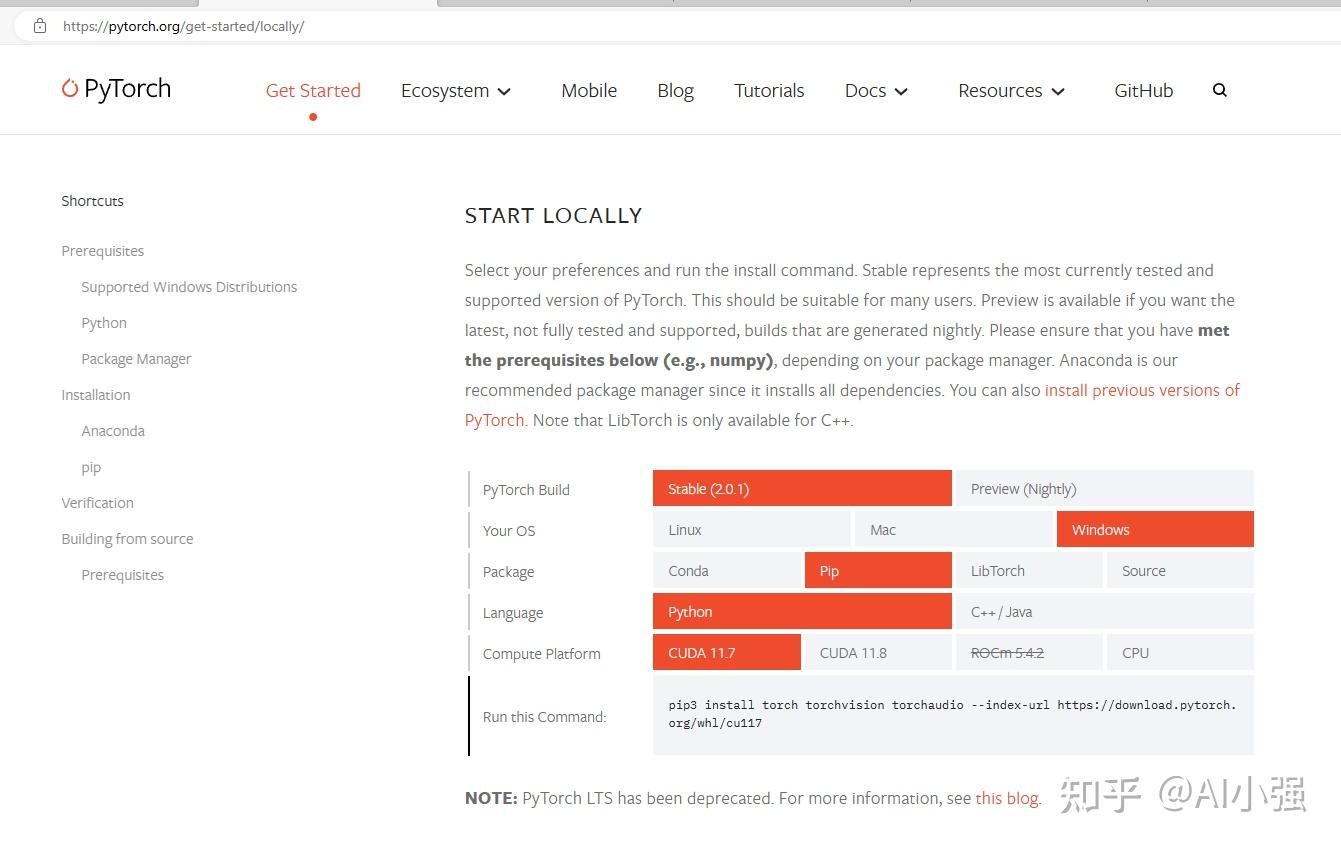
Task: Click the browser URL address field
Action: tap(600, 26)
